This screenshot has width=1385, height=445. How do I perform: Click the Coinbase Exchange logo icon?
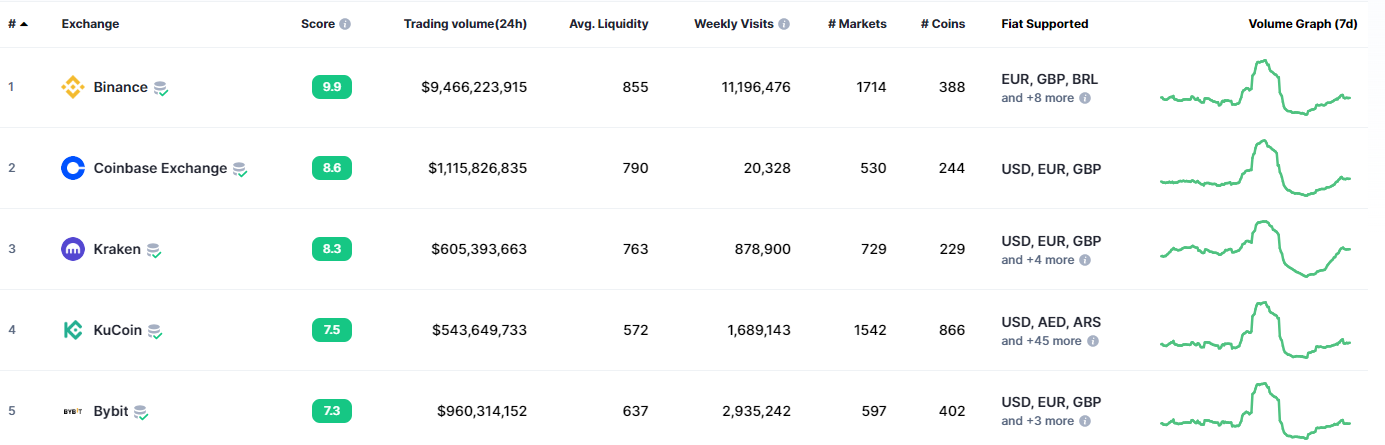(x=73, y=168)
